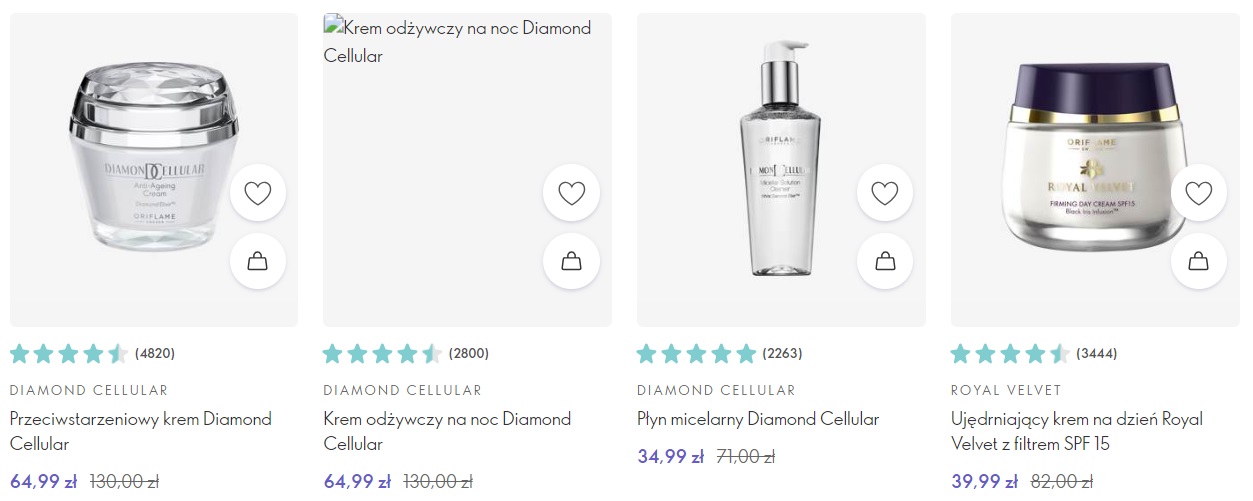View the 2263 reviews star rating

point(696,353)
